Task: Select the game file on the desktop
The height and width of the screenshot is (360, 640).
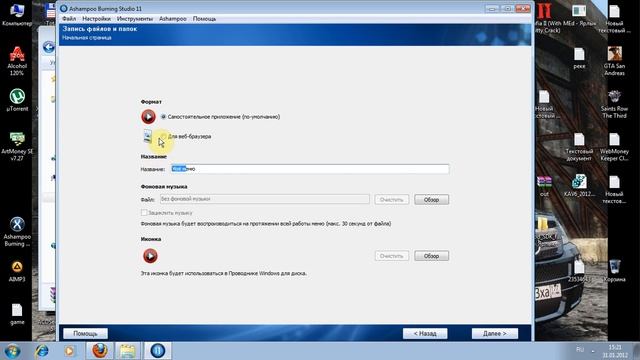Action: (17, 314)
